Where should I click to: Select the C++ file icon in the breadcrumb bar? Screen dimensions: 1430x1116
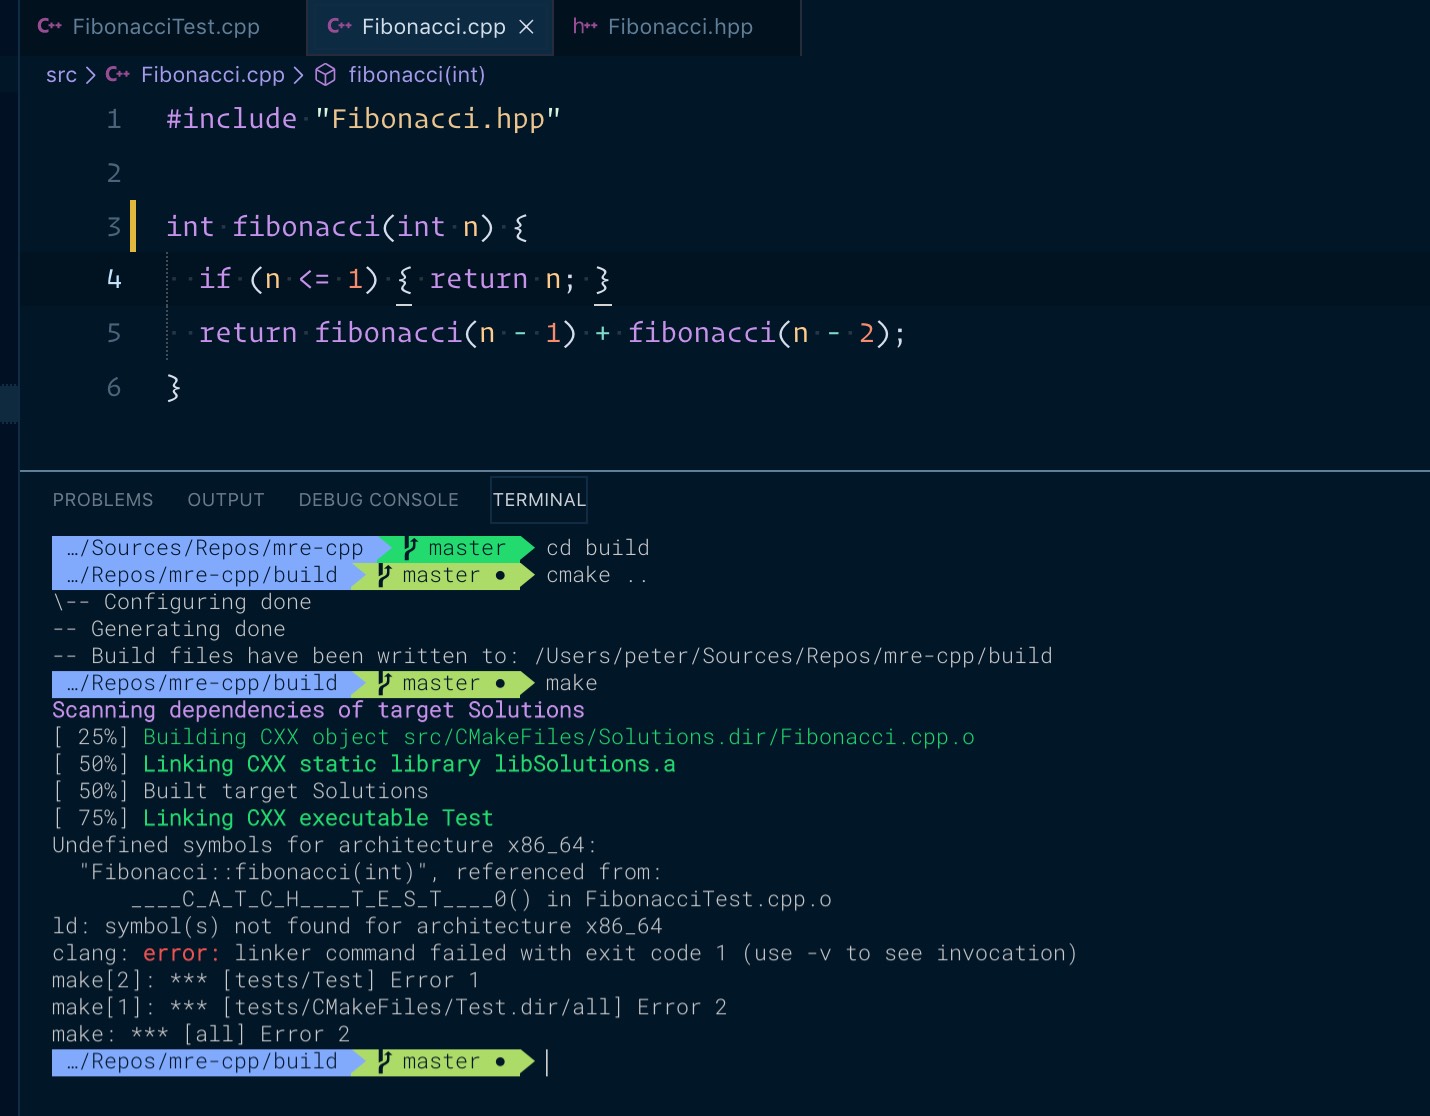click(117, 75)
